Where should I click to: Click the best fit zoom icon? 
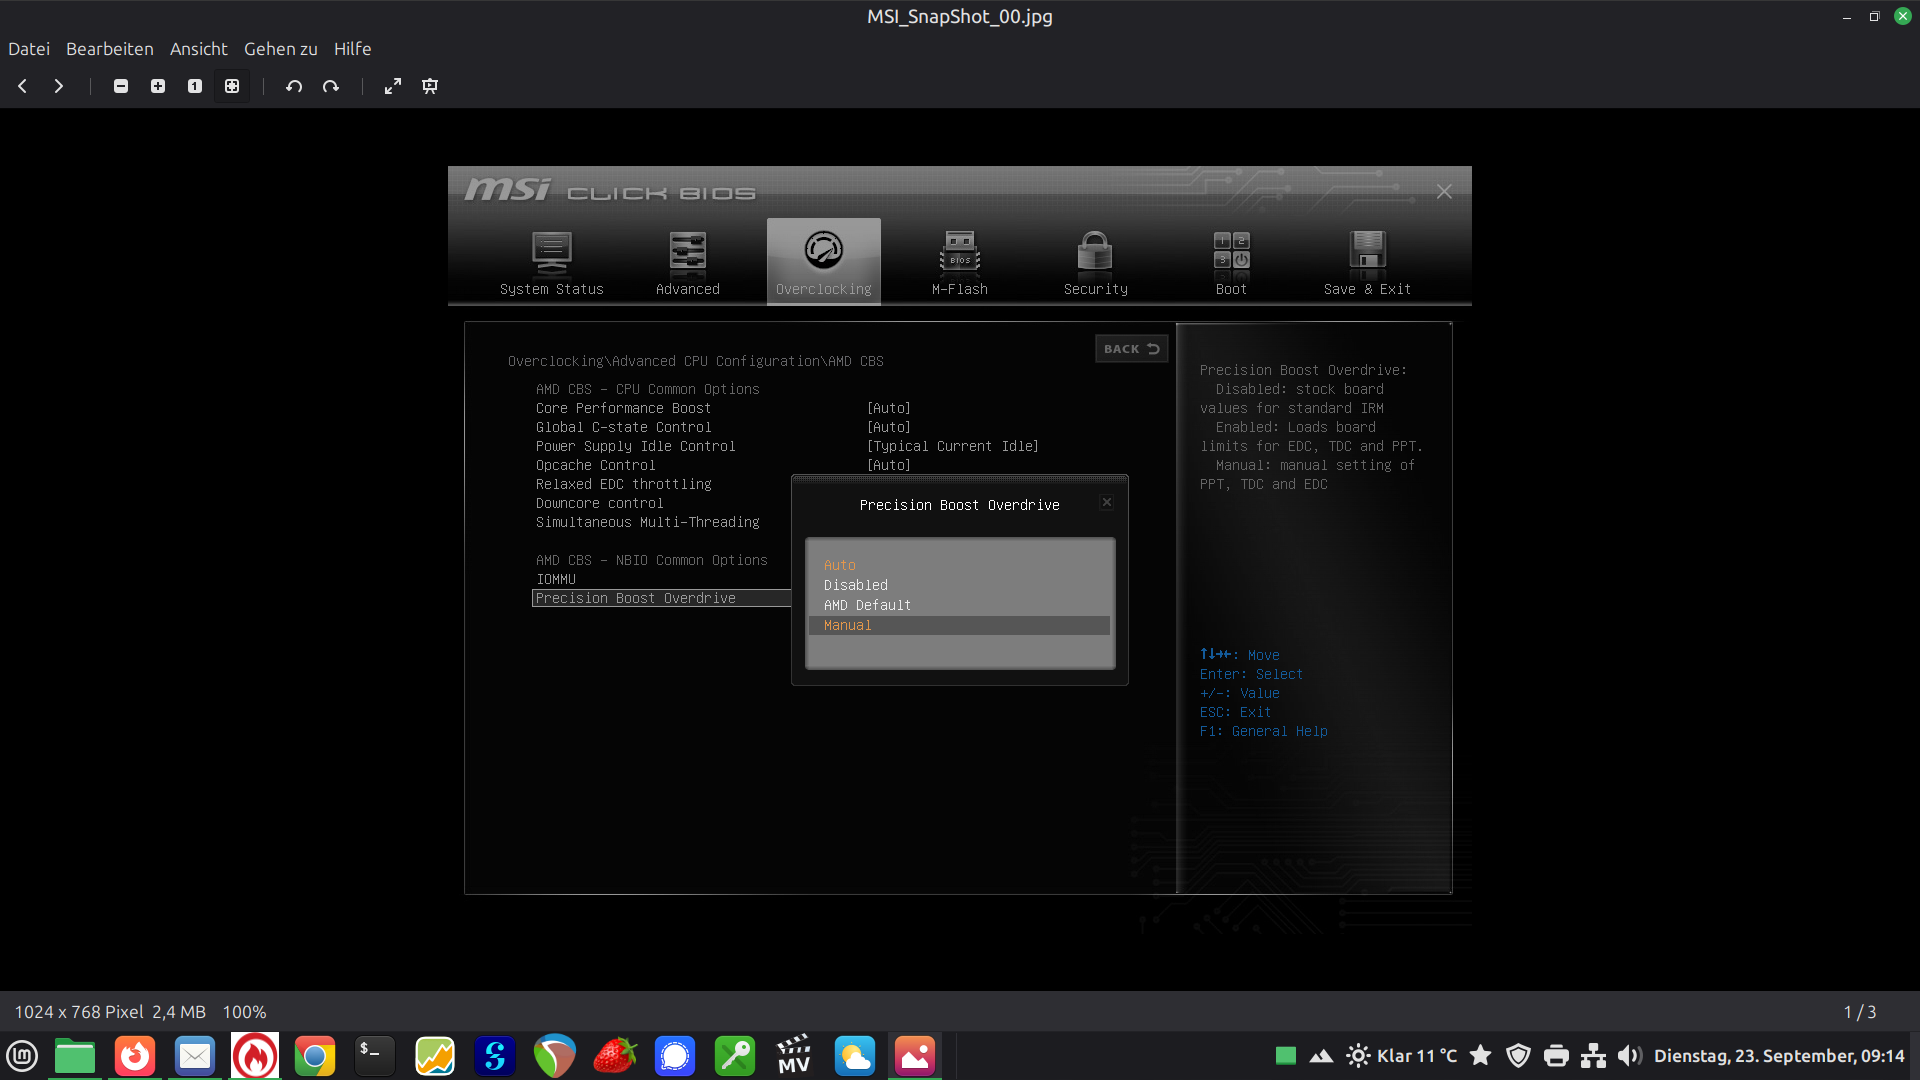[x=232, y=86]
